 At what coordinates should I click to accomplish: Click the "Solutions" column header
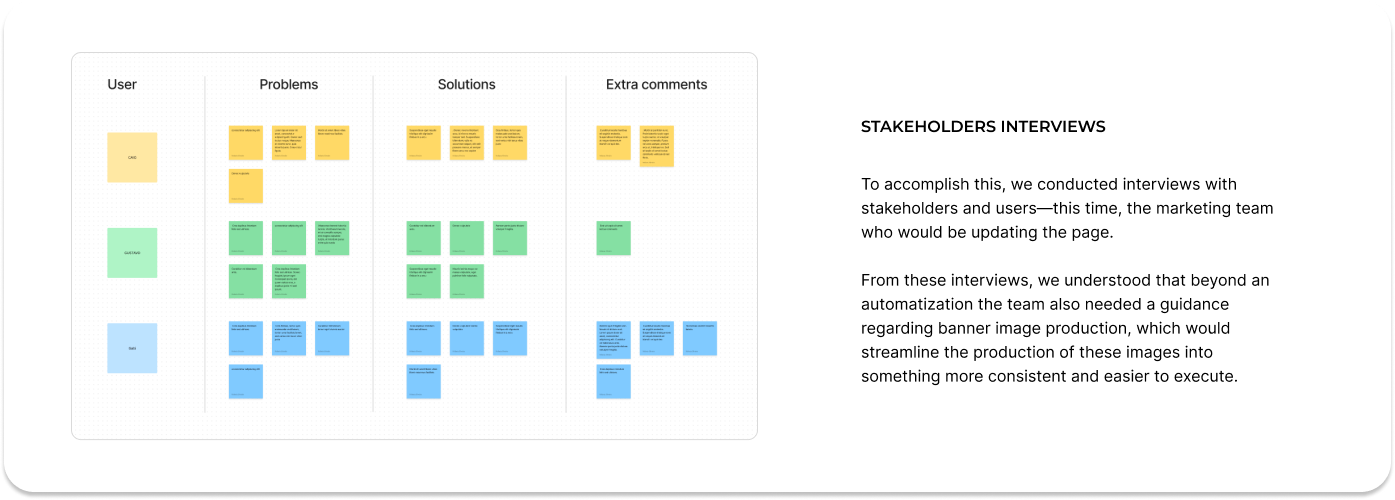466,85
